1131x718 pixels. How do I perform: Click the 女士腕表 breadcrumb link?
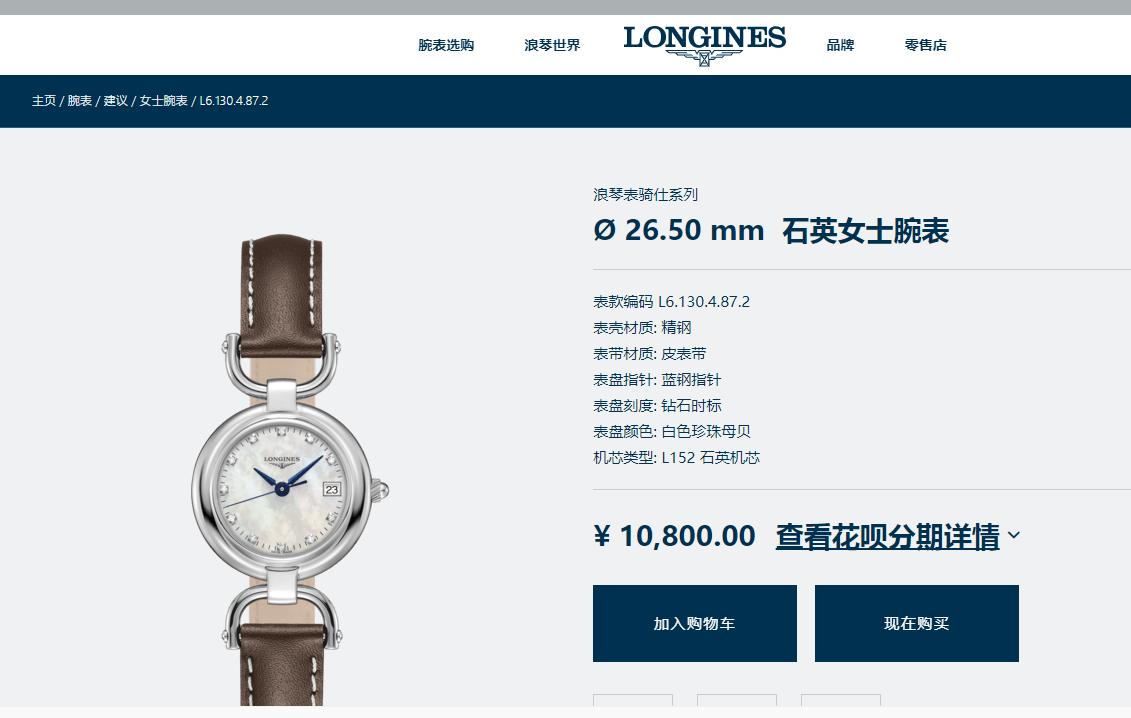tap(163, 100)
